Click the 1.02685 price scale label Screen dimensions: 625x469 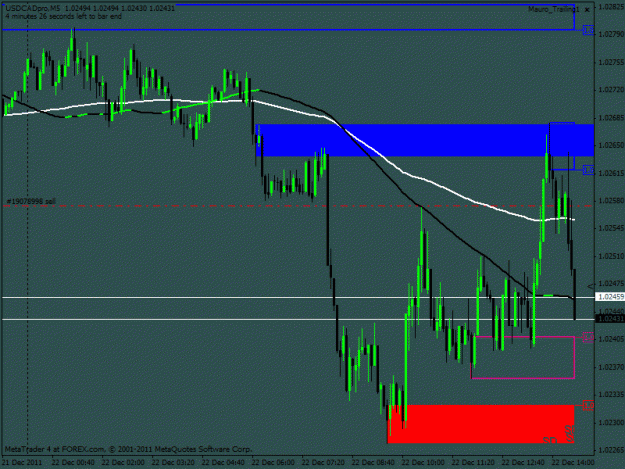click(x=611, y=118)
